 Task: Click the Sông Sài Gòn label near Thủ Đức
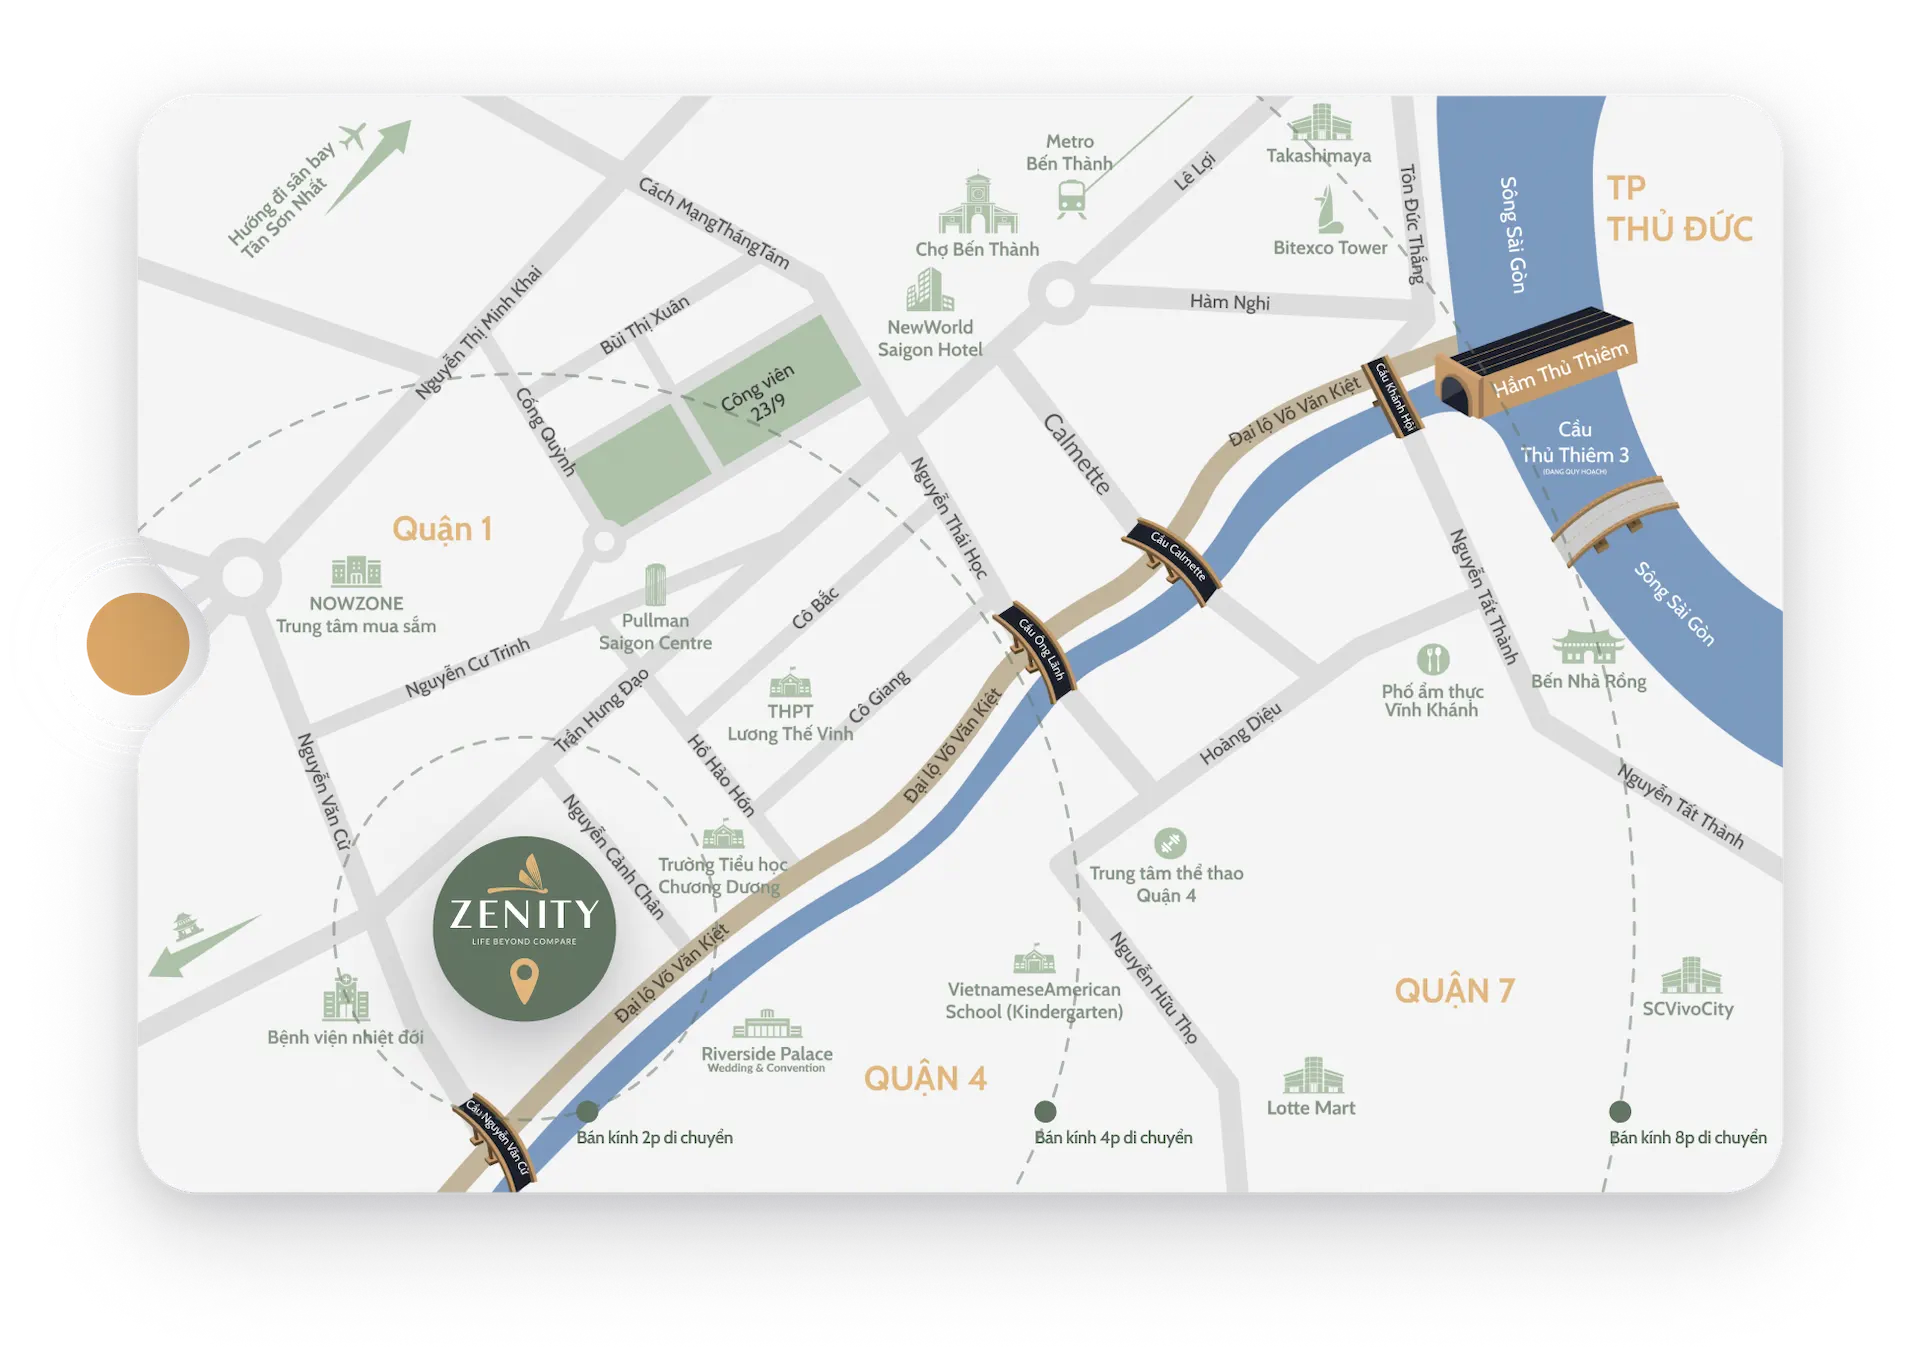(1513, 235)
